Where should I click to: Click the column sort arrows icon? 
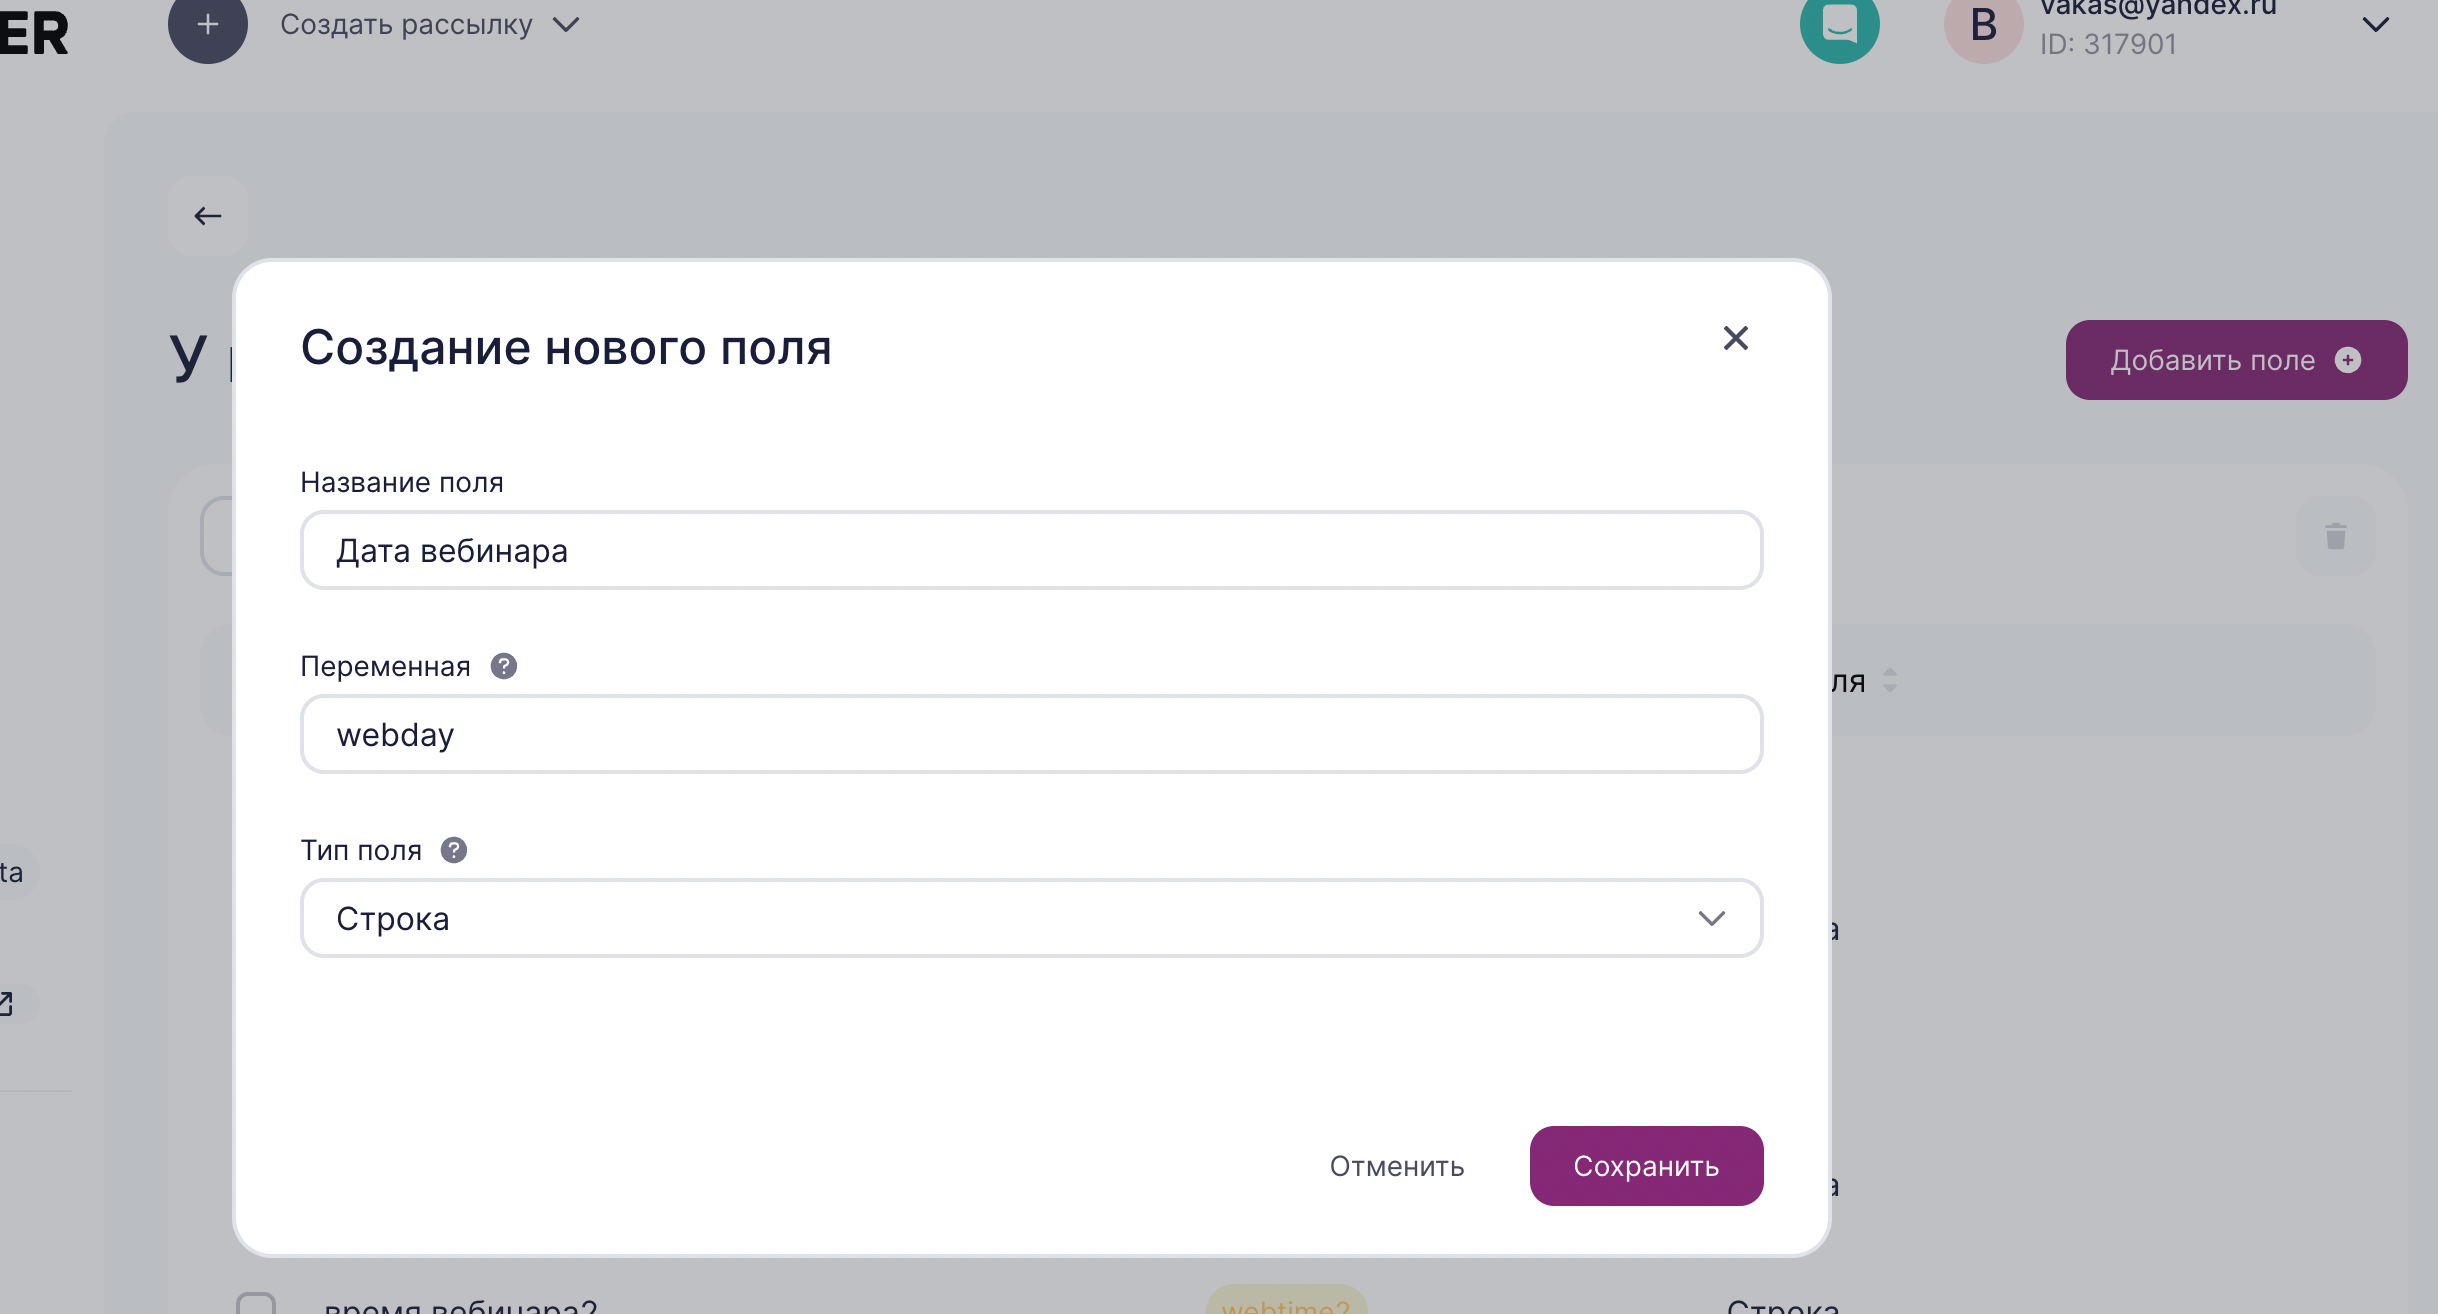click(1890, 681)
